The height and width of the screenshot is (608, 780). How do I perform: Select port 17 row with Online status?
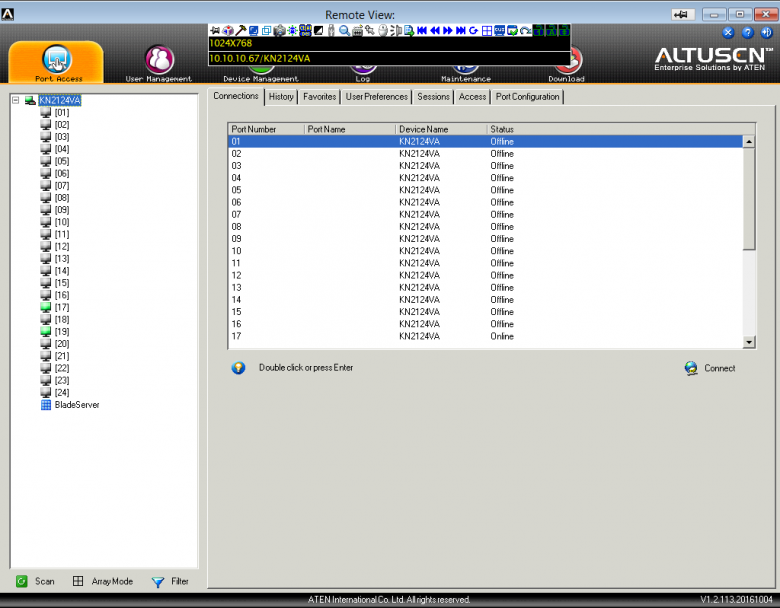click(x=486, y=336)
